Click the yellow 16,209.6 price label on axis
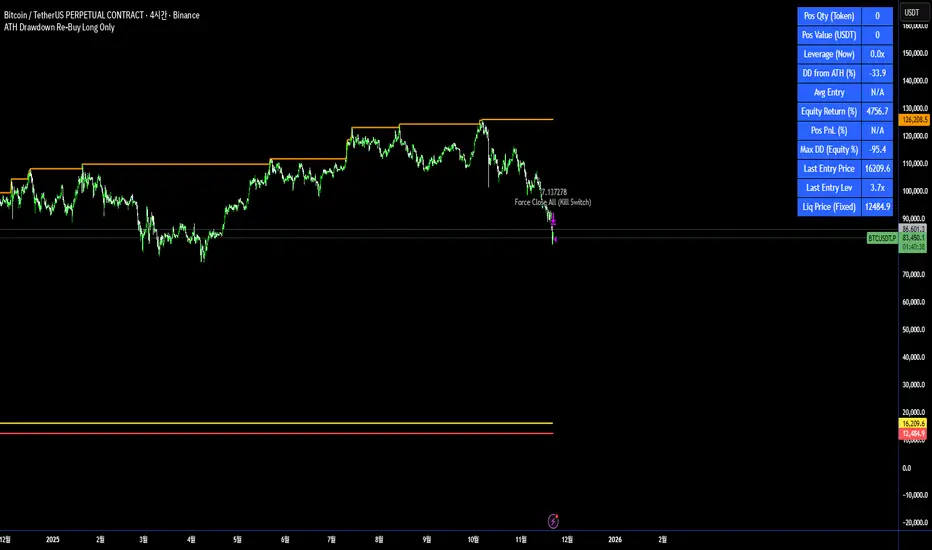This screenshot has width=932, height=550. point(913,423)
